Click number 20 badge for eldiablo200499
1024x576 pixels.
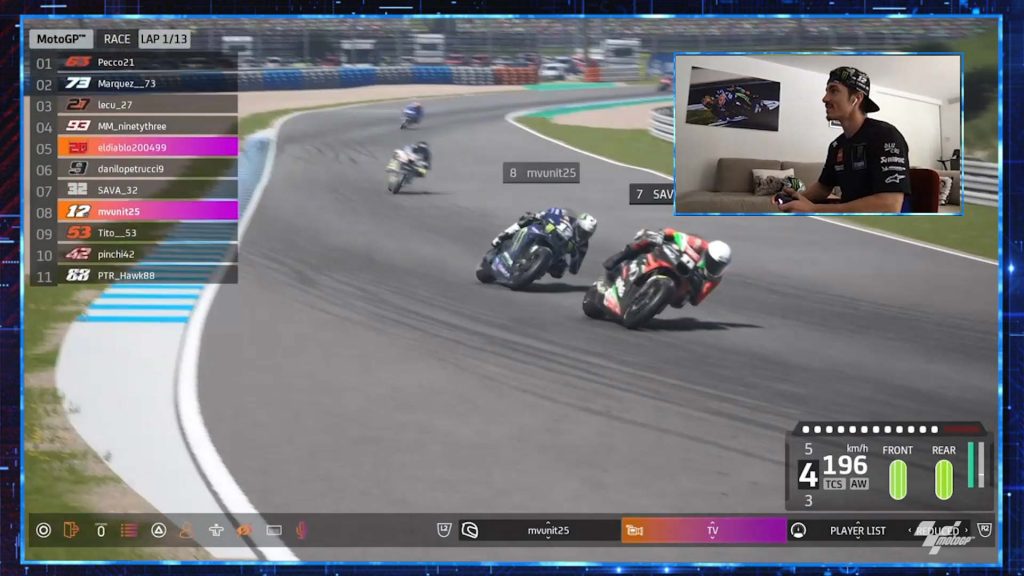point(78,148)
